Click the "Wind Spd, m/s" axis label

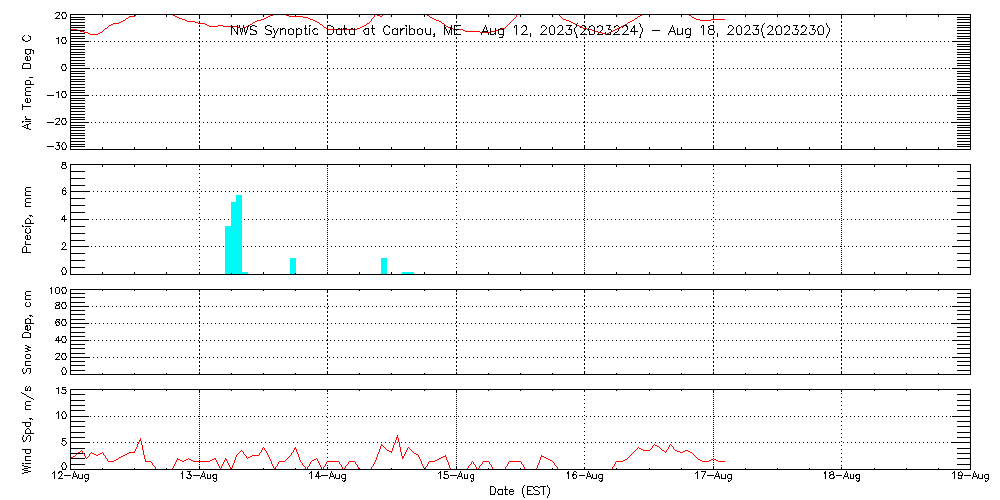tap(28, 428)
